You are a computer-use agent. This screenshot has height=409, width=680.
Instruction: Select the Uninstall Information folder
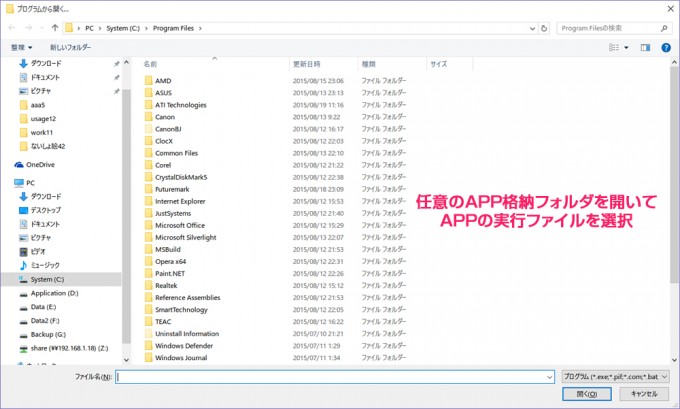(x=187, y=334)
